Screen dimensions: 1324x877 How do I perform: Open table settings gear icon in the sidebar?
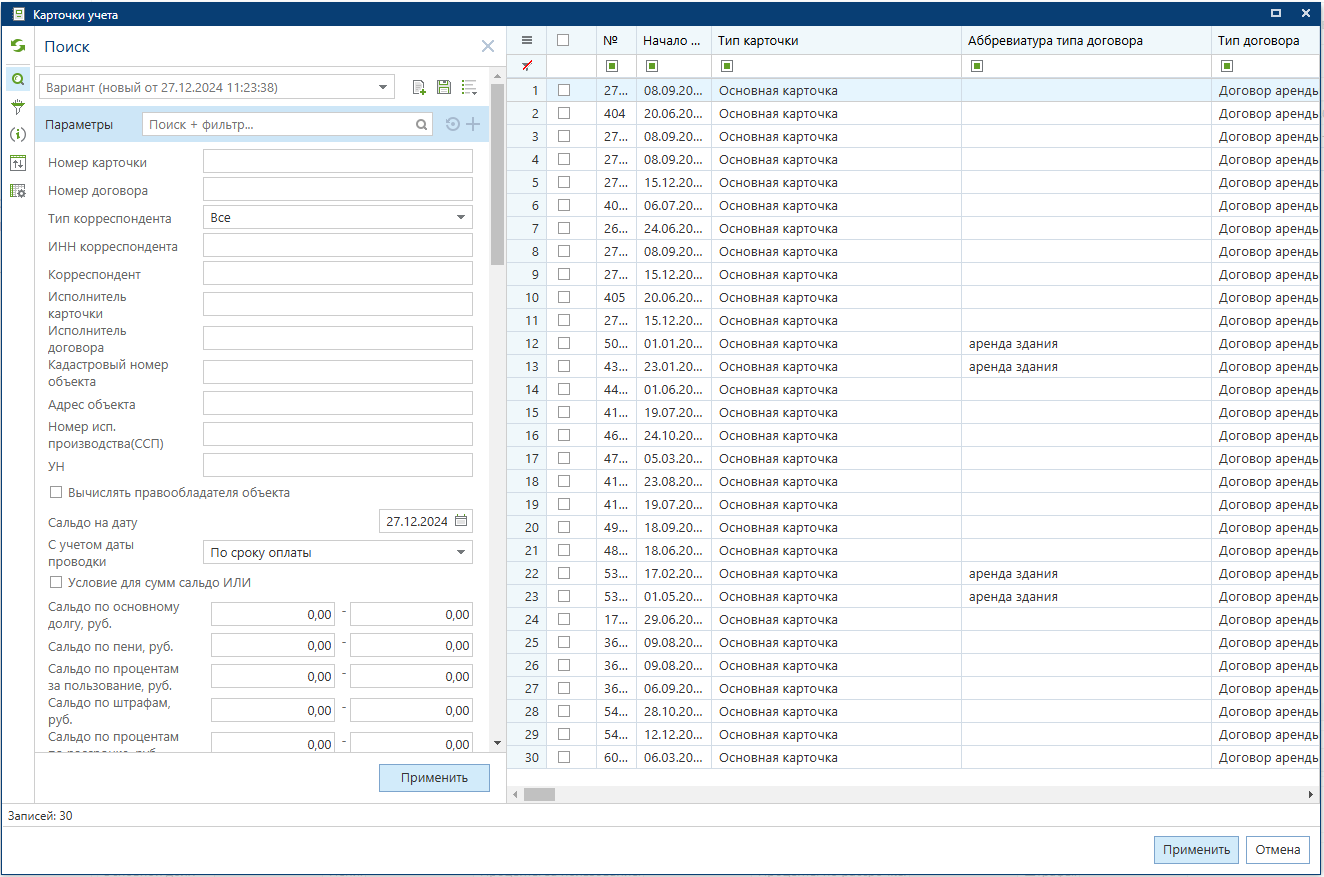[x=17, y=190]
